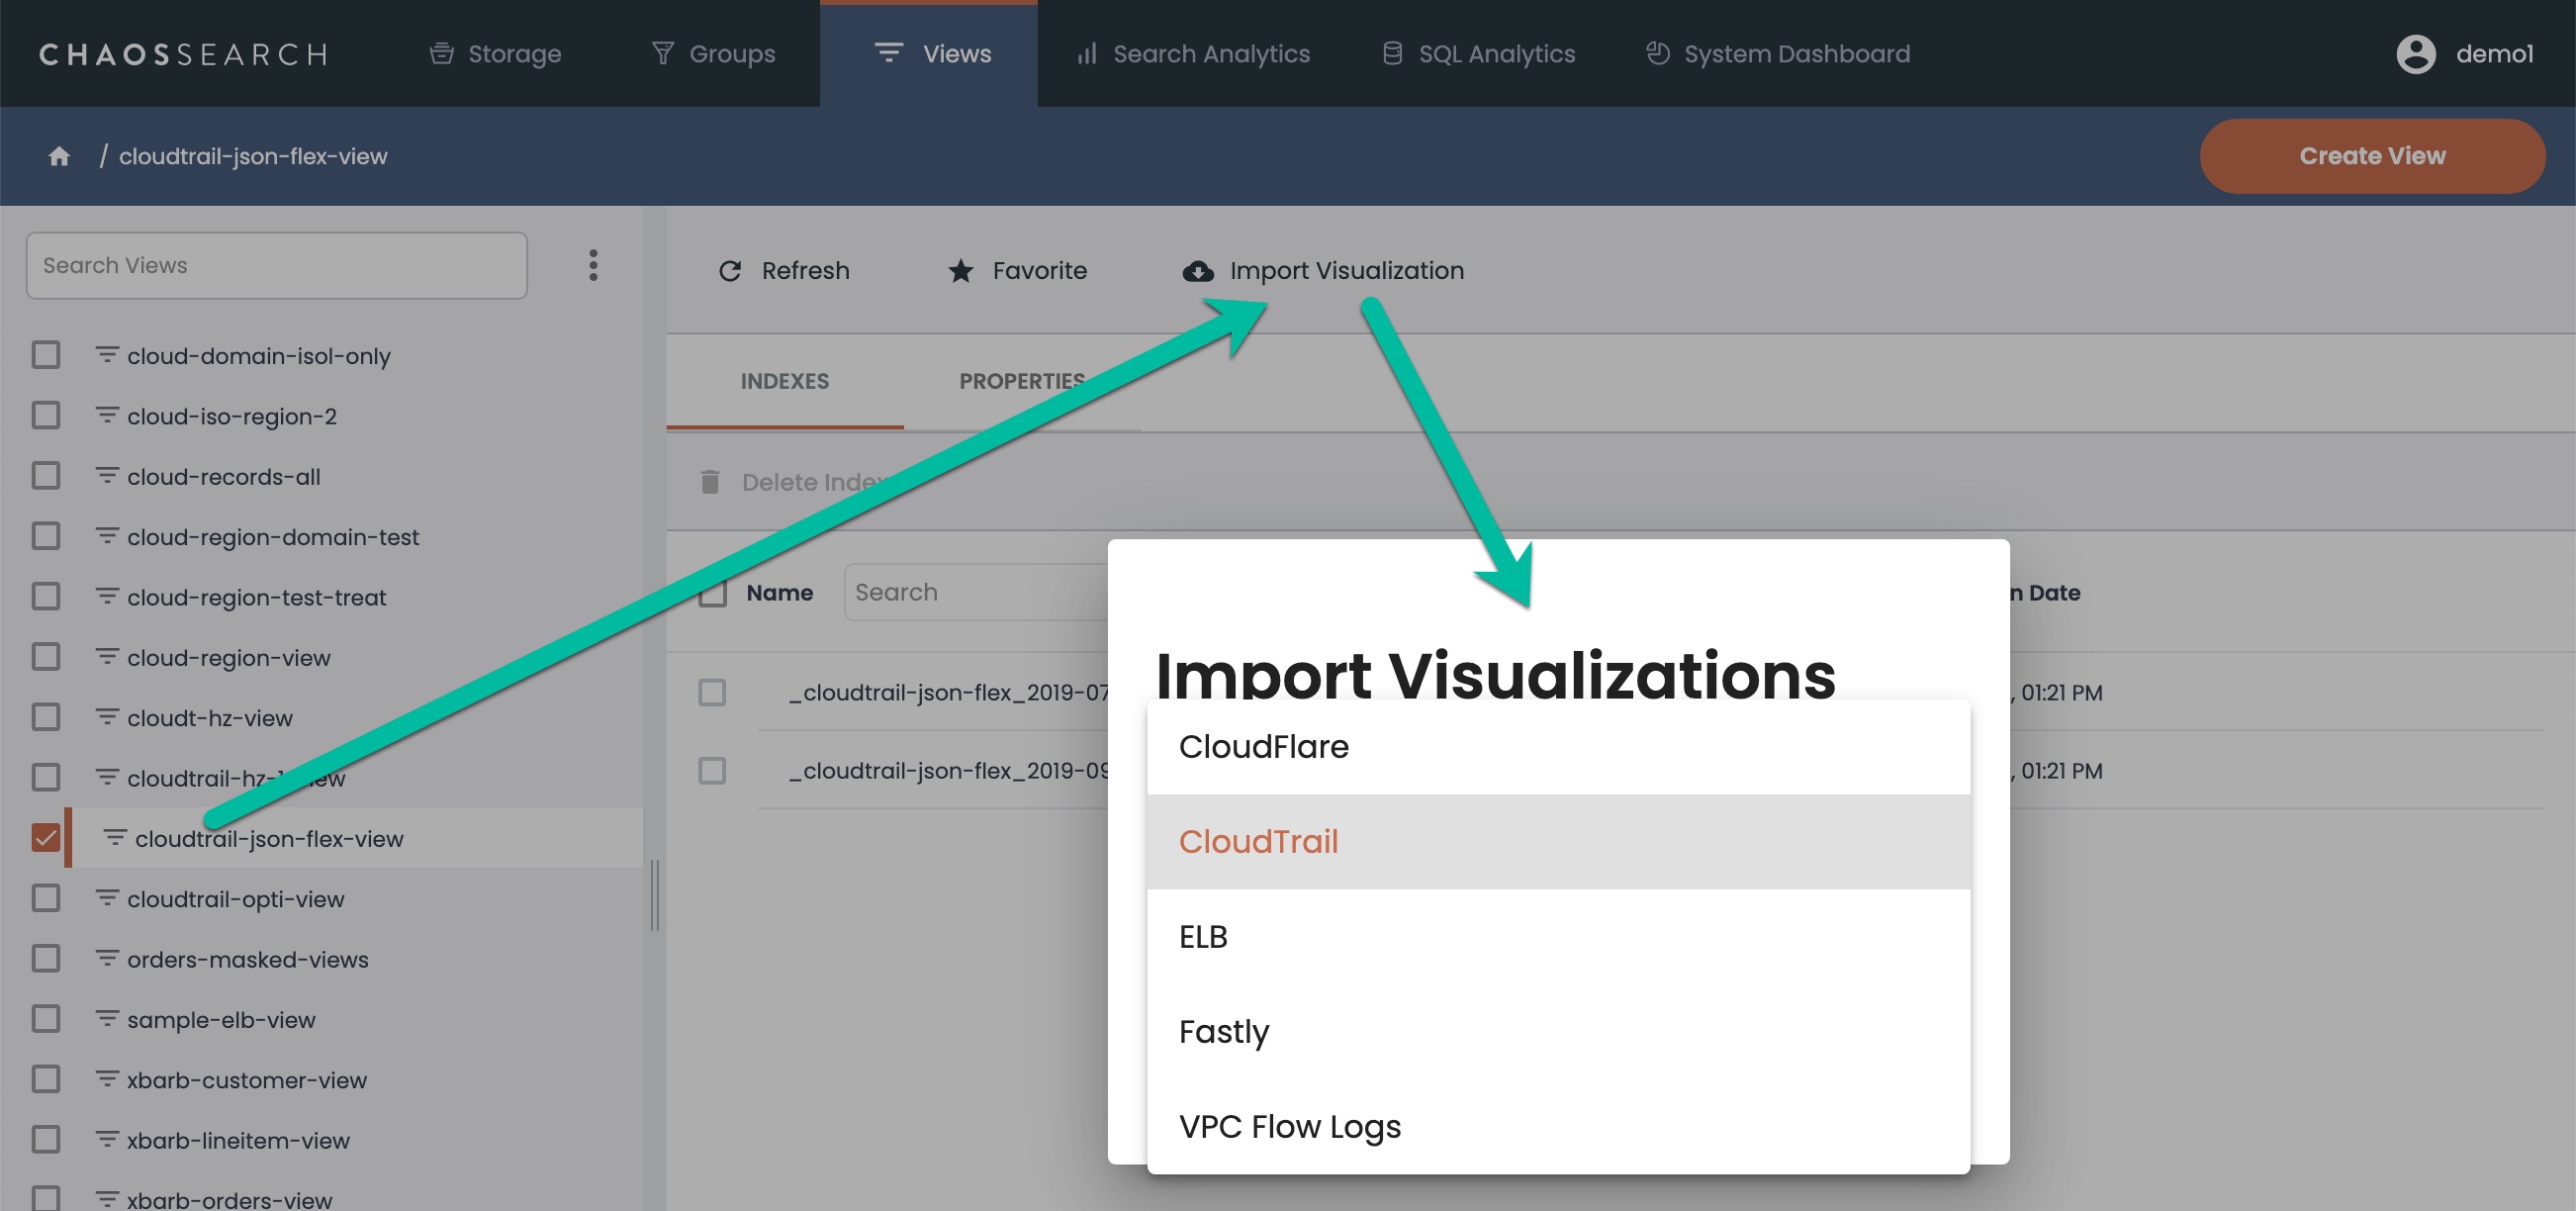
Task: Open the cloudtrail-opti-view entry
Action: (x=235, y=899)
